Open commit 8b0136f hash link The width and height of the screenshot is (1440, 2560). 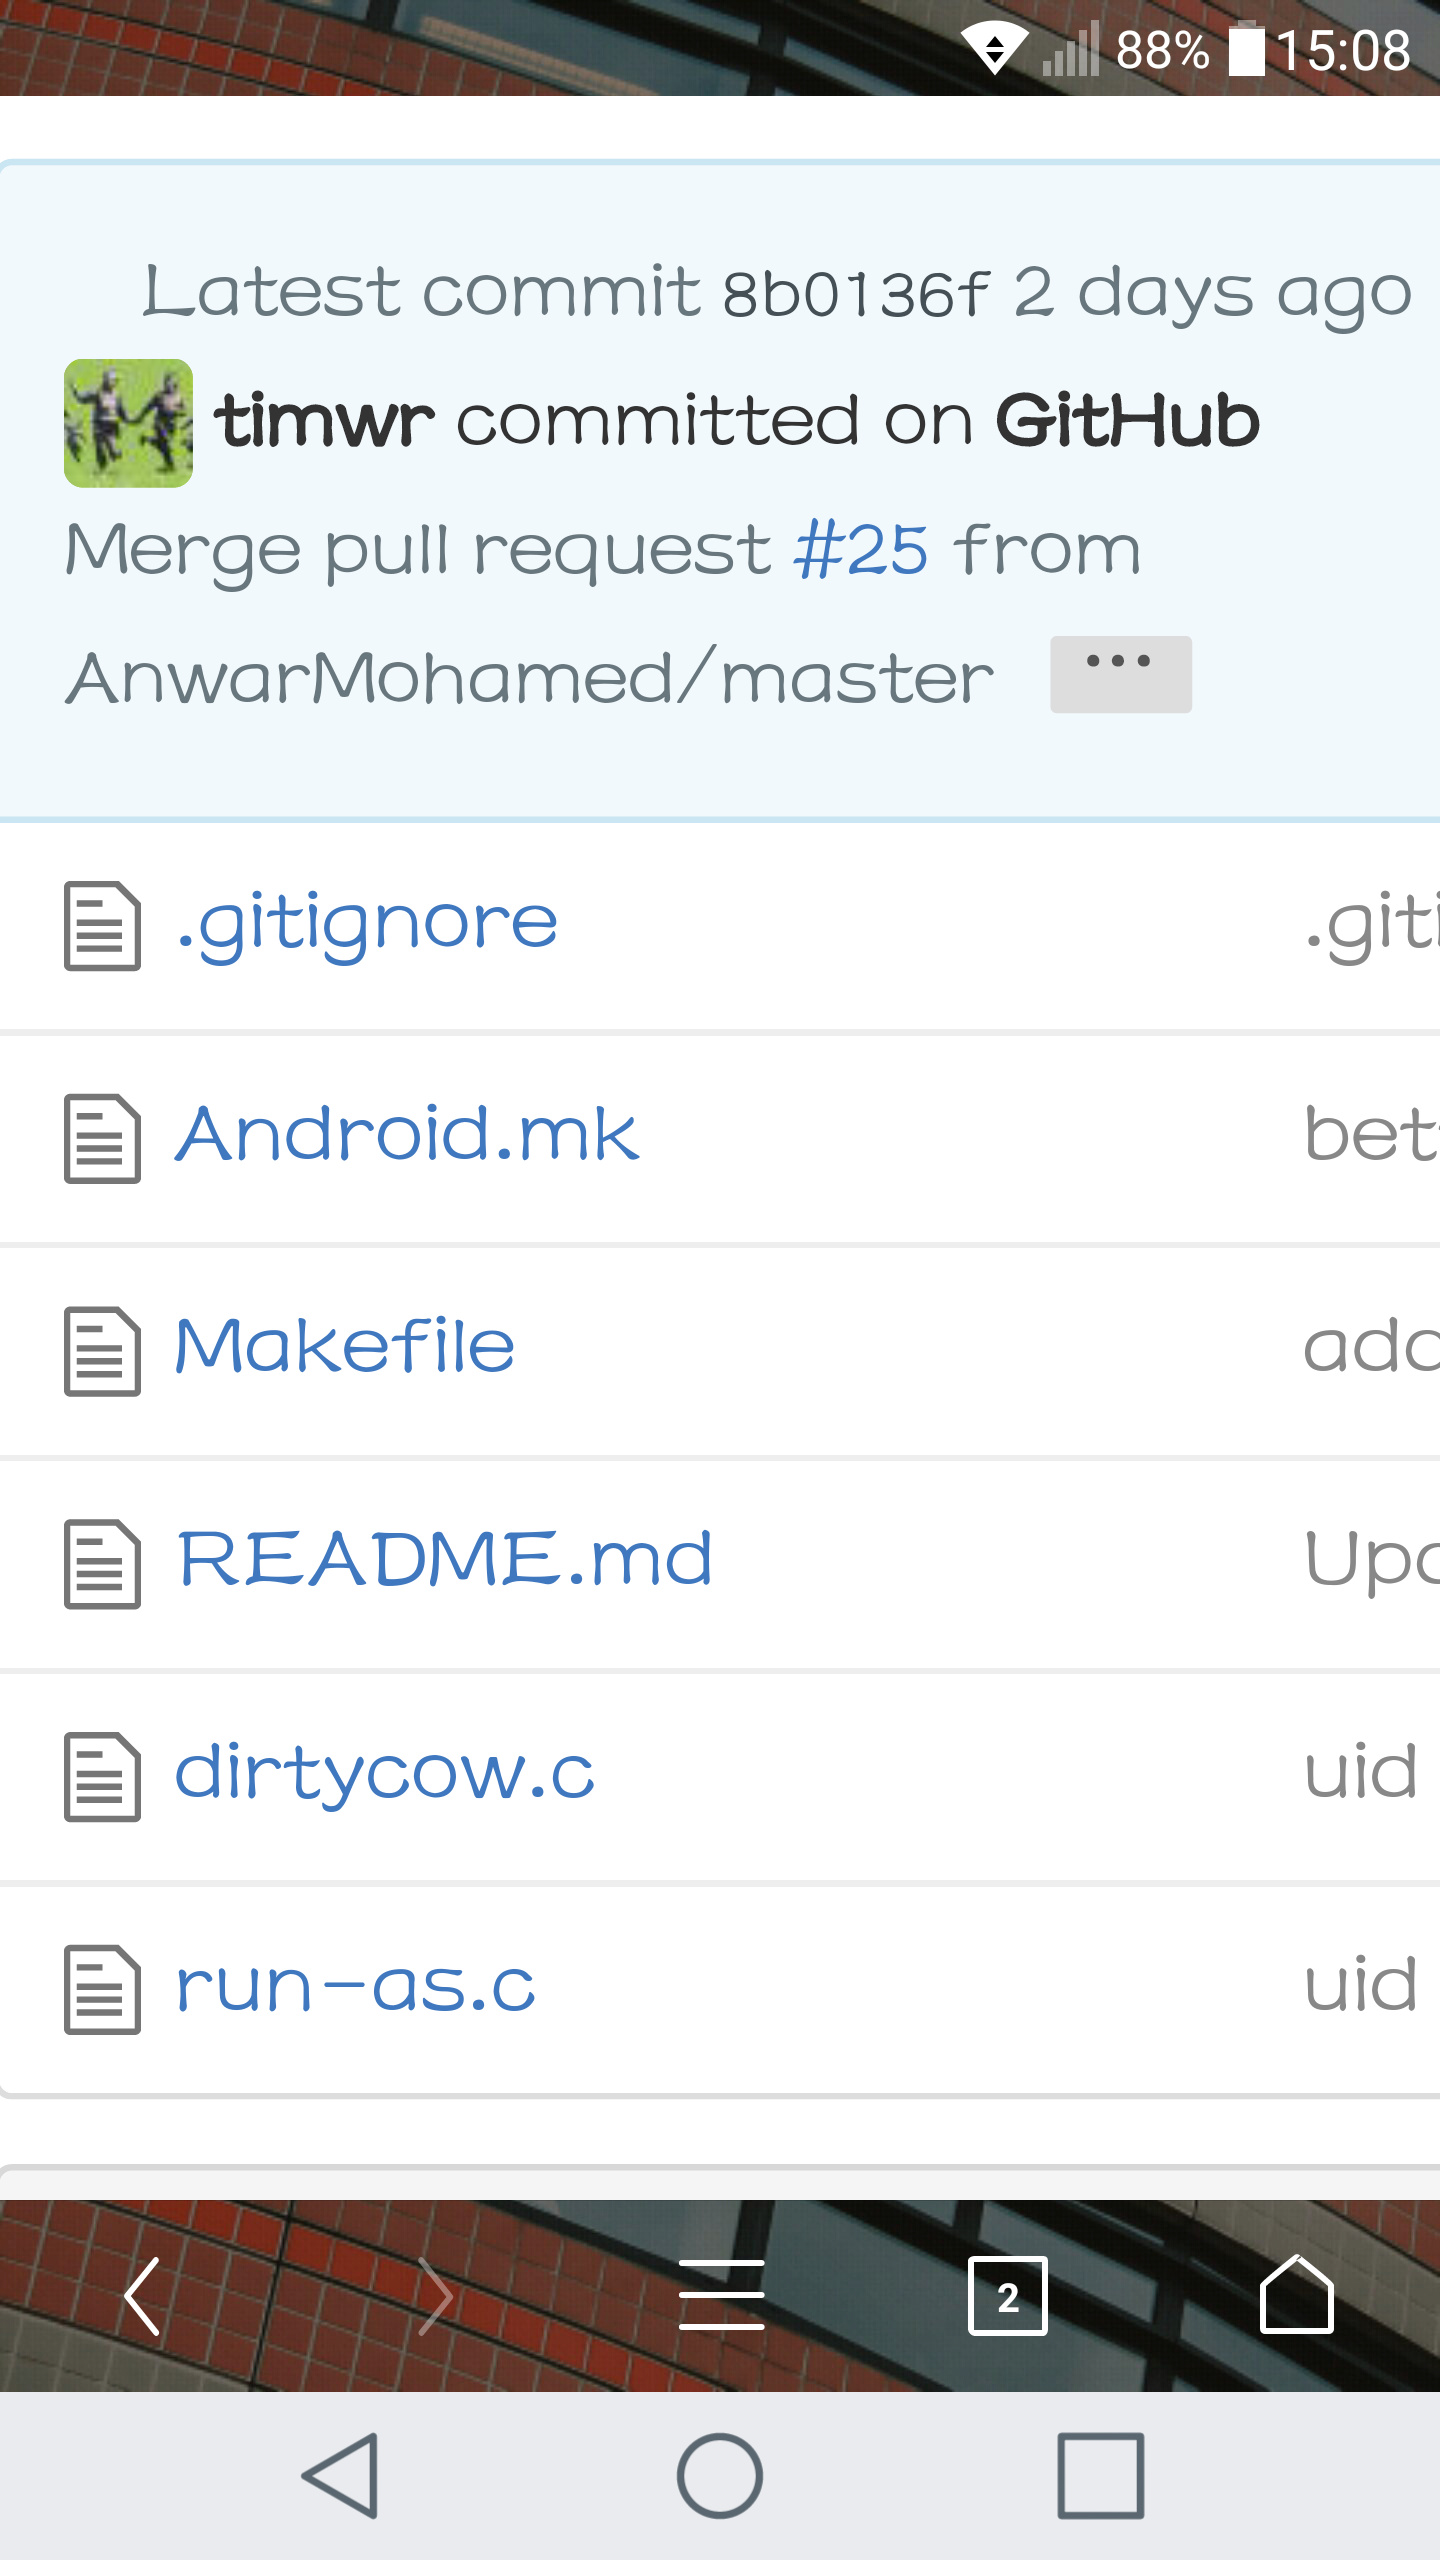click(855, 294)
